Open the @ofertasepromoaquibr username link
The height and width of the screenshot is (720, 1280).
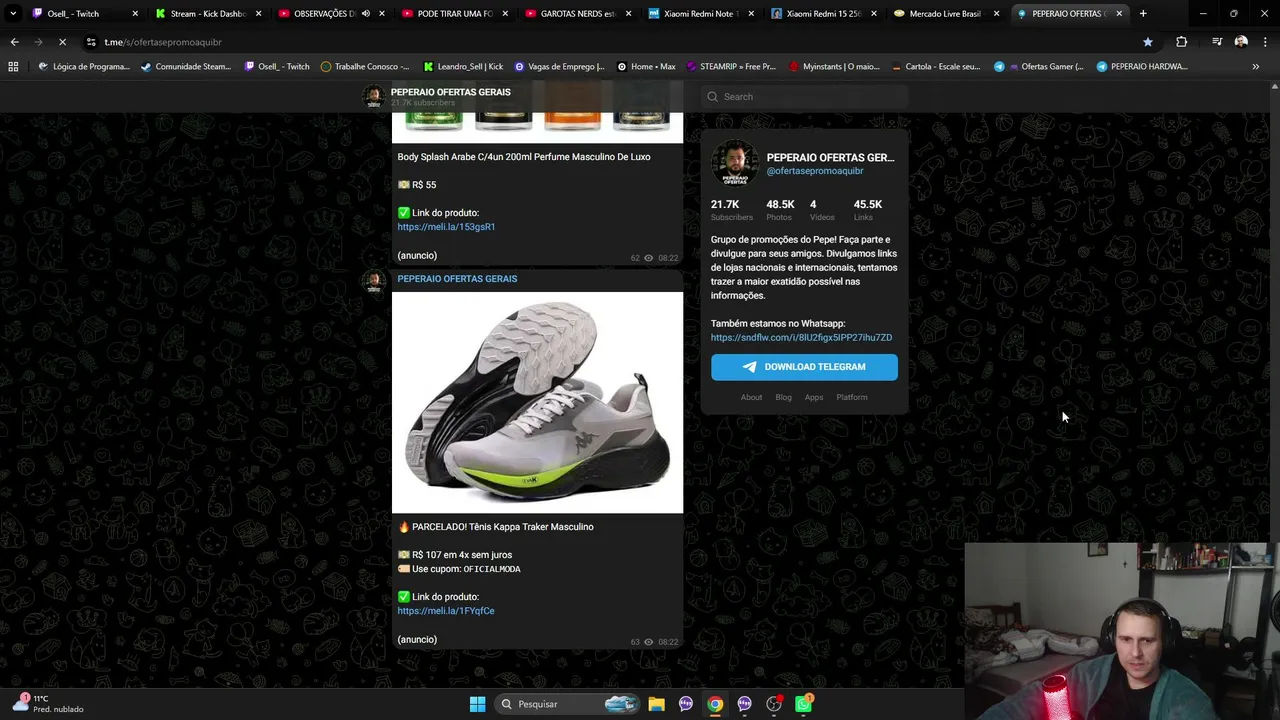tap(815, 171)
